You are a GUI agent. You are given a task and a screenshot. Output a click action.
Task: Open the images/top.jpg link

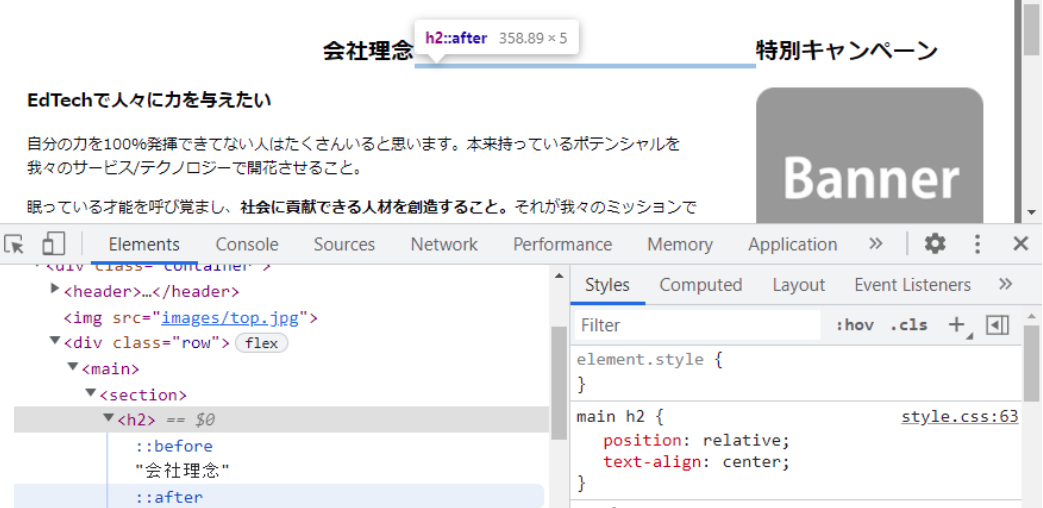coord(230,318)
